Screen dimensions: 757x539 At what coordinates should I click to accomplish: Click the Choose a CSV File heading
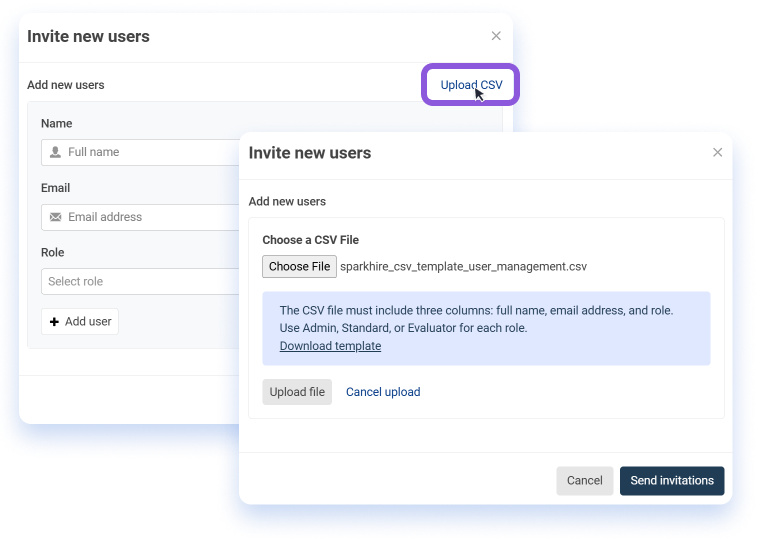coord(310,240)
